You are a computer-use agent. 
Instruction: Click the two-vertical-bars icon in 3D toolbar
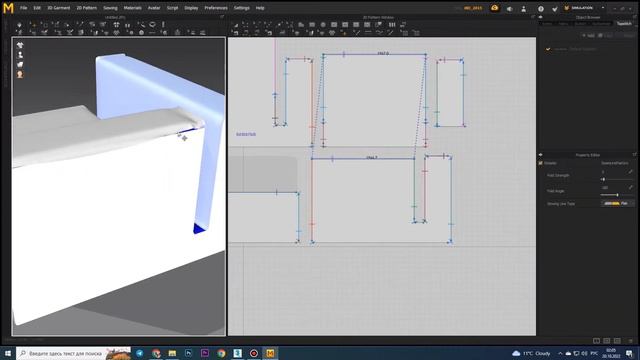127,25
